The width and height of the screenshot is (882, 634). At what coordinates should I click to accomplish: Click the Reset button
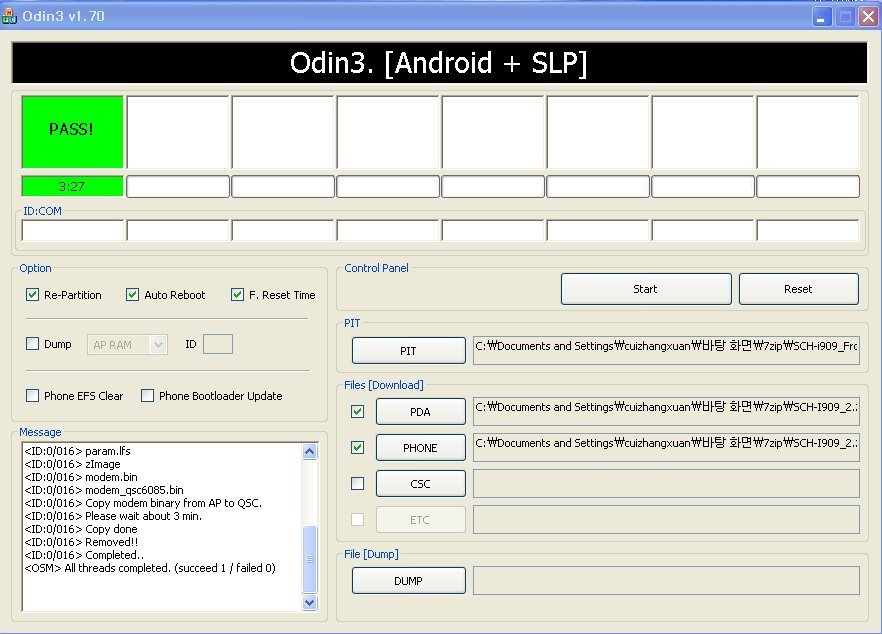pyautogui.click(x=799, y=289)
